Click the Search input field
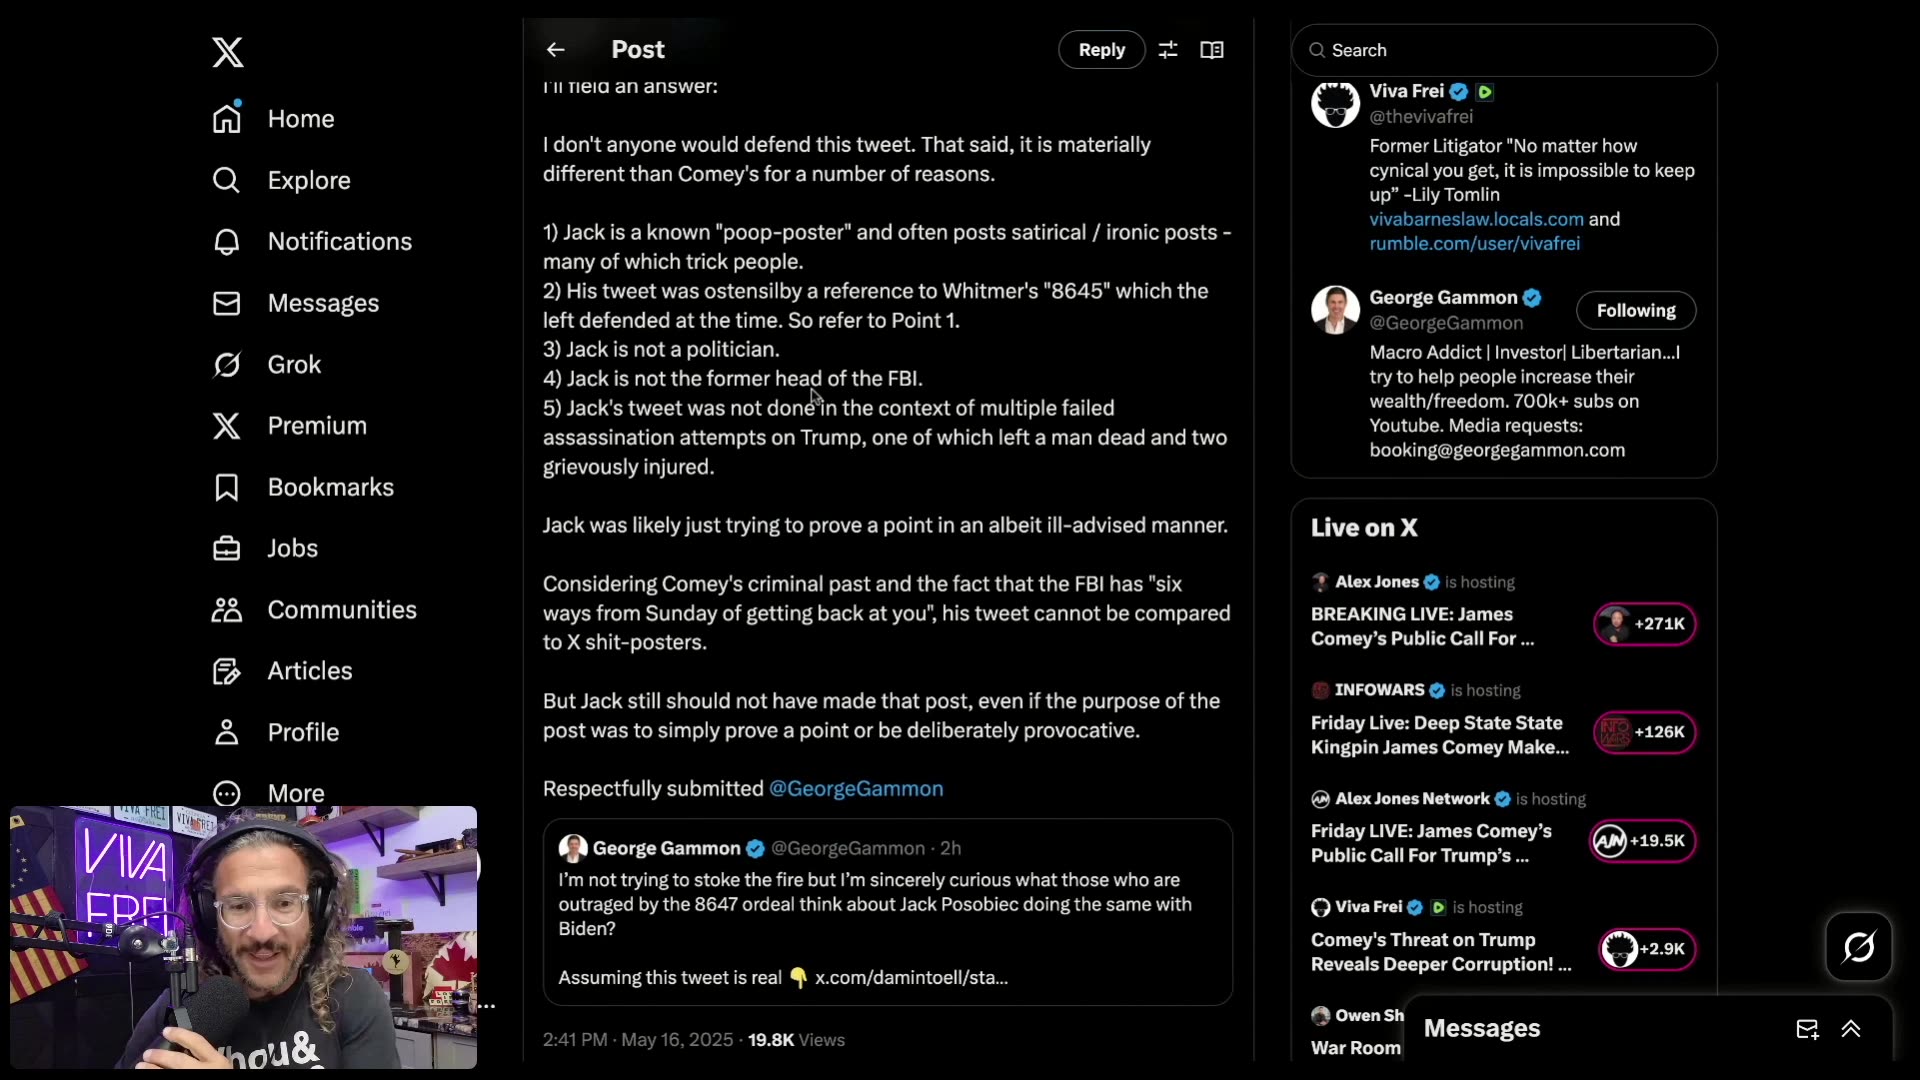This screenshot has height=1080, width=1920. point(1504,50)
